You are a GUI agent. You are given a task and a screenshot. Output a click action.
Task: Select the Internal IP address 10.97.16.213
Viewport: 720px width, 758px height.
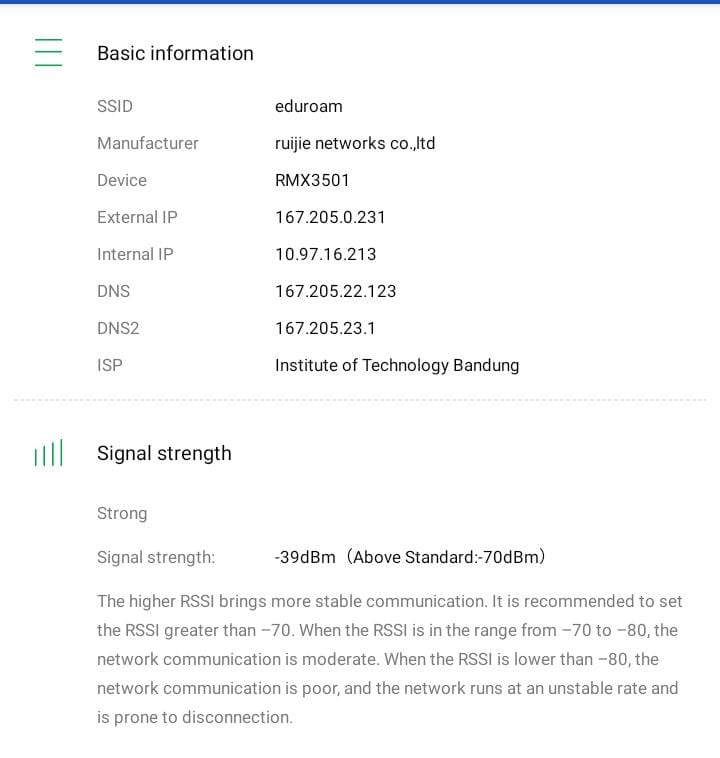pos(326,254)
